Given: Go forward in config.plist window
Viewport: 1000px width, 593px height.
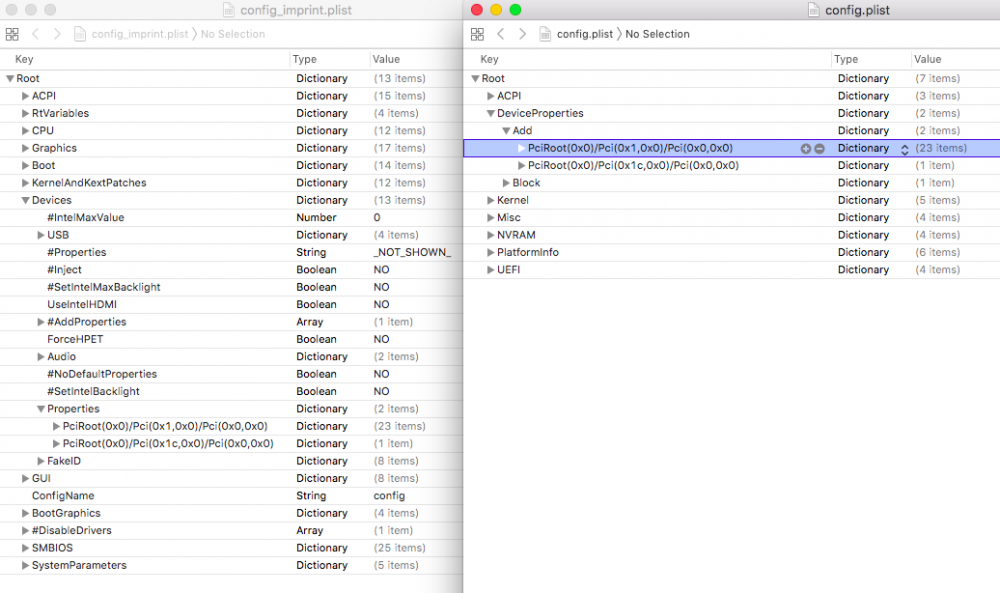Looking at the screenshot, I should coord(522,34).
